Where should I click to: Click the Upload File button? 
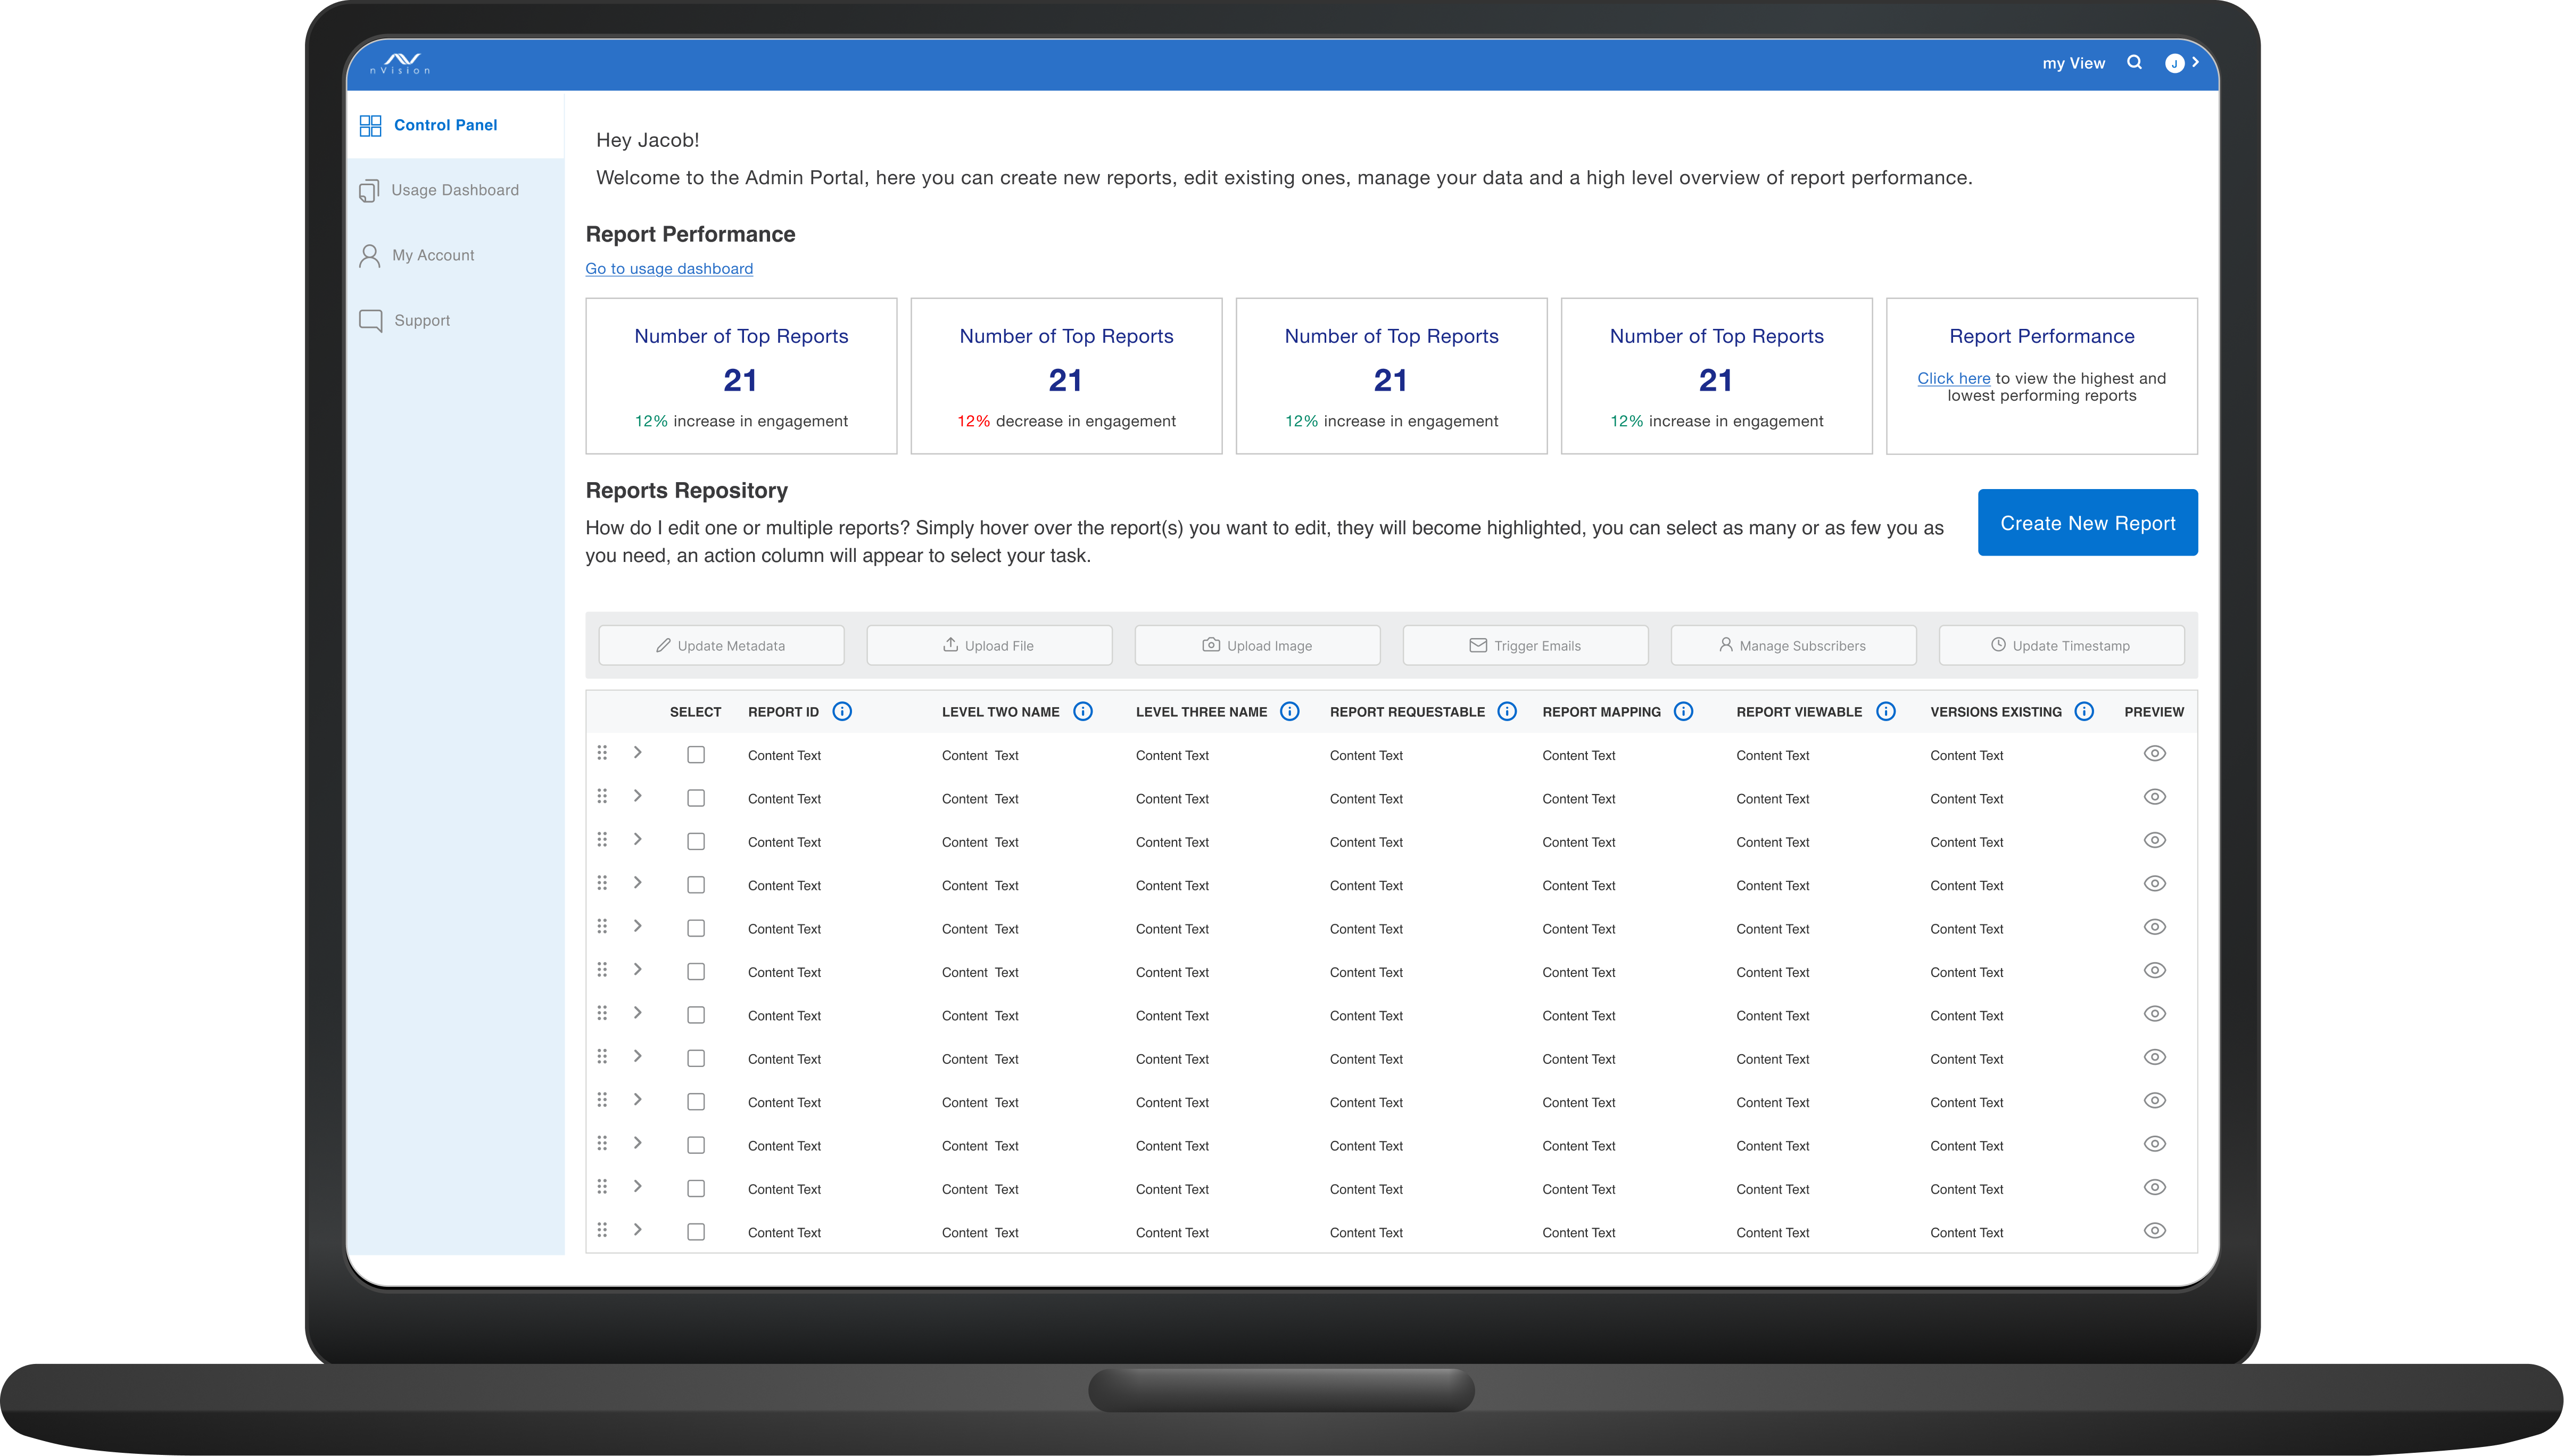click(989, 645)
